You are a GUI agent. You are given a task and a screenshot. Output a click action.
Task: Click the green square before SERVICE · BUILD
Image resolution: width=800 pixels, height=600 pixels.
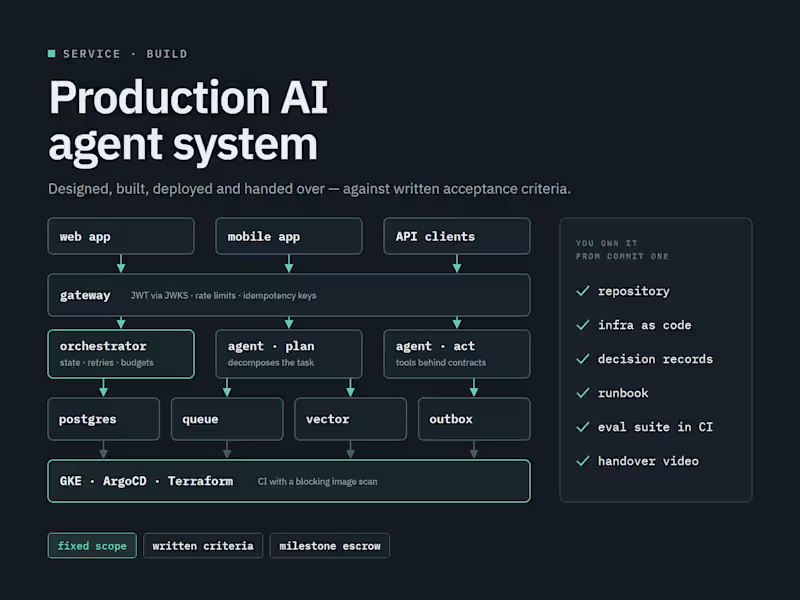pyautogui.click(x=52, y=54)
